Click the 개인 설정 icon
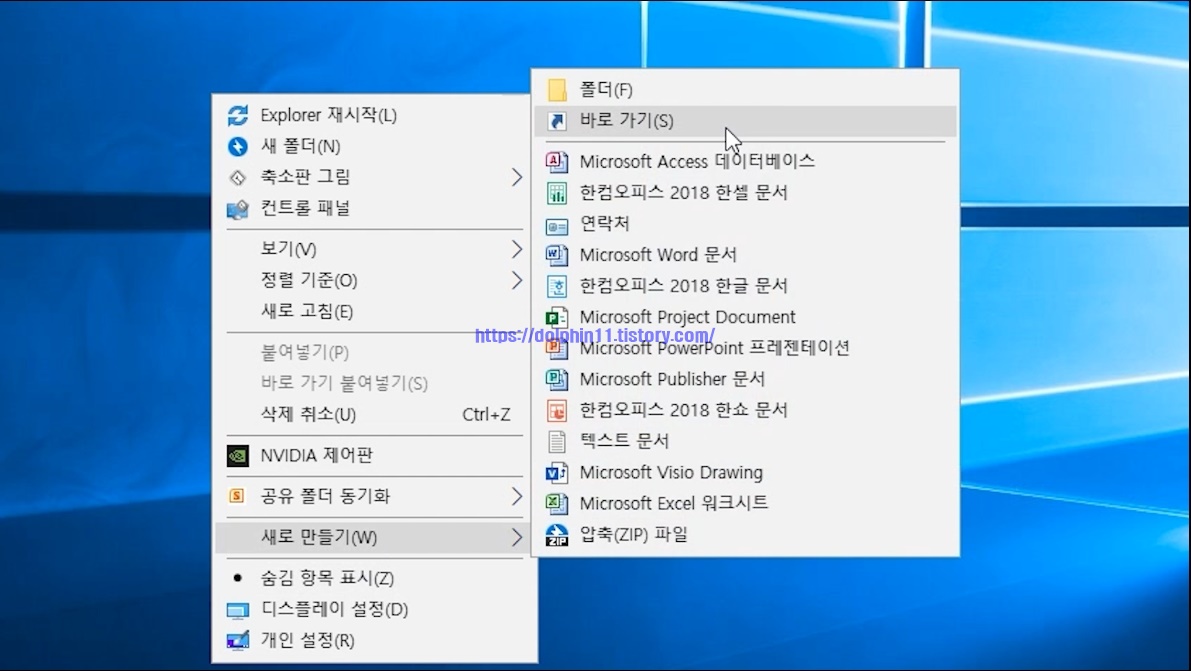Screen dimensions: 1191x671 pos(238,641)
